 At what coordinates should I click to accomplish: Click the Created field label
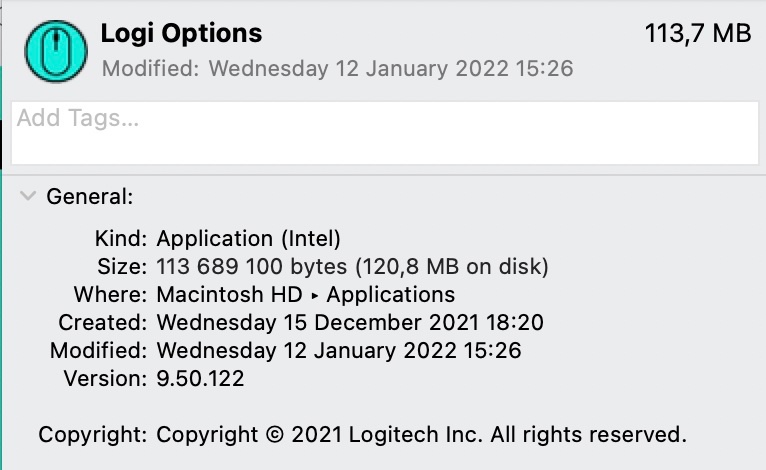click(103, 323)
